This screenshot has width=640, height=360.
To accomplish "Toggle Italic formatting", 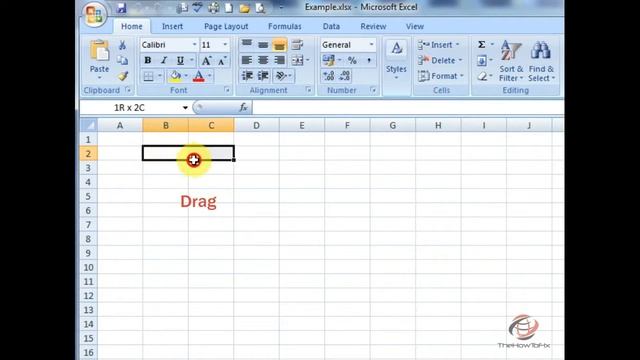I will tap(164, 61).
